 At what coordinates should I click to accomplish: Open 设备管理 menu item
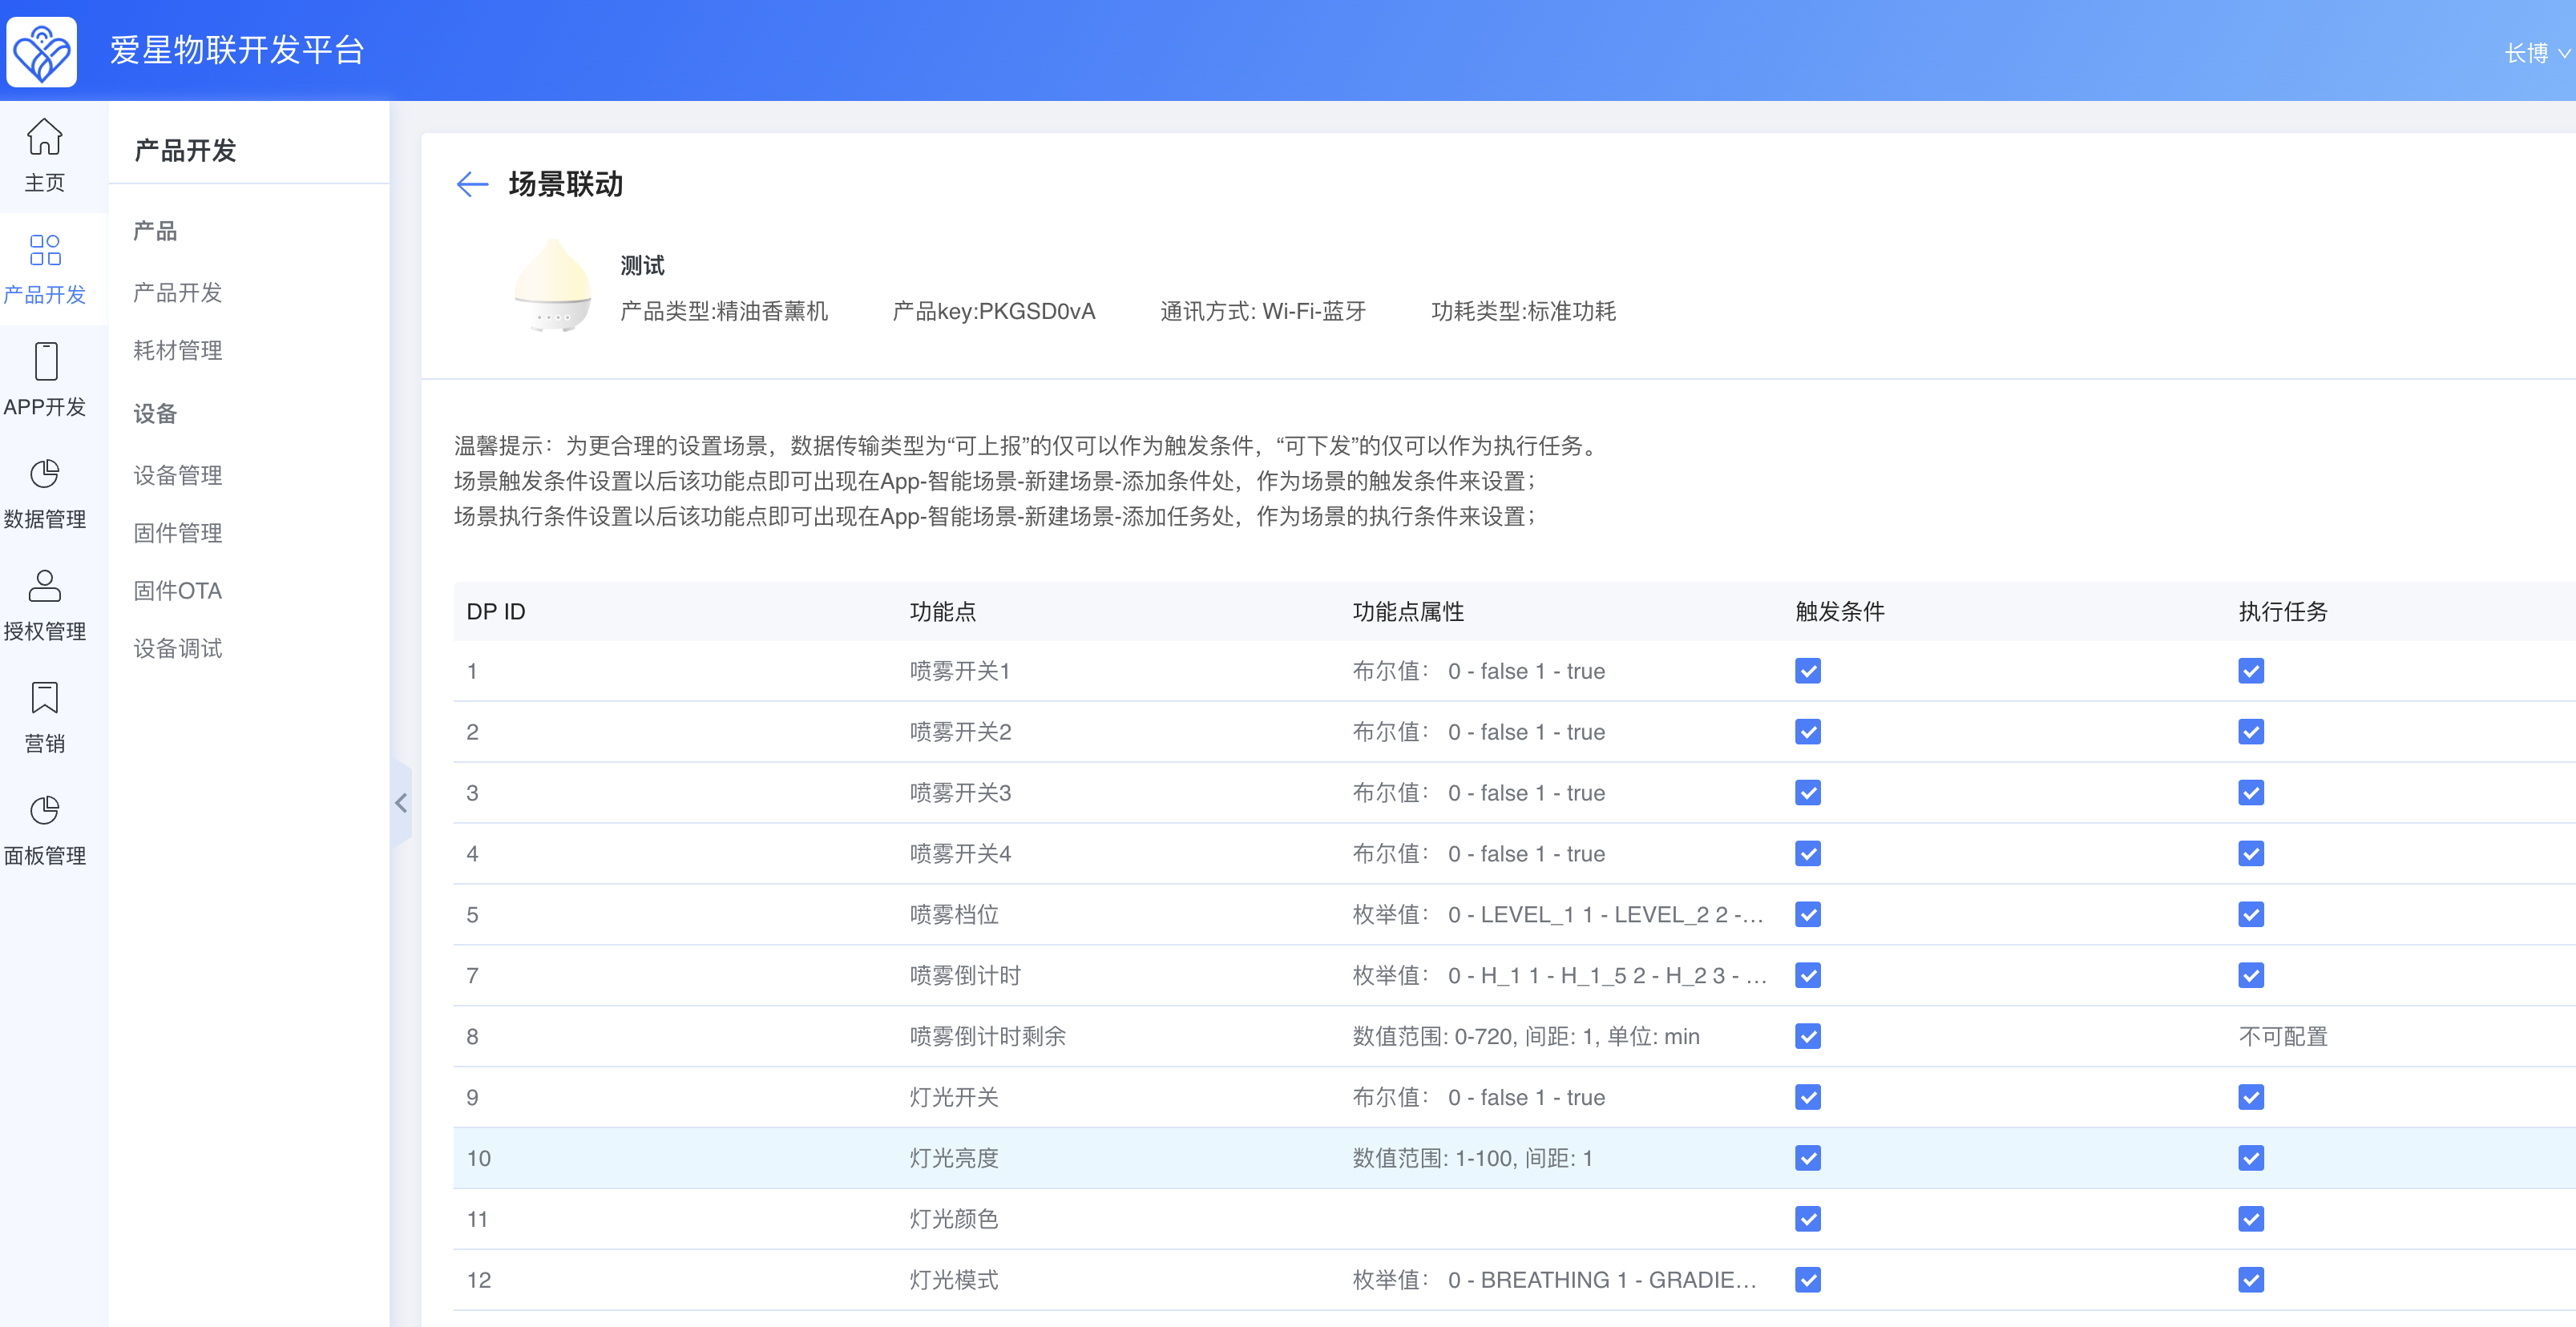178,476
